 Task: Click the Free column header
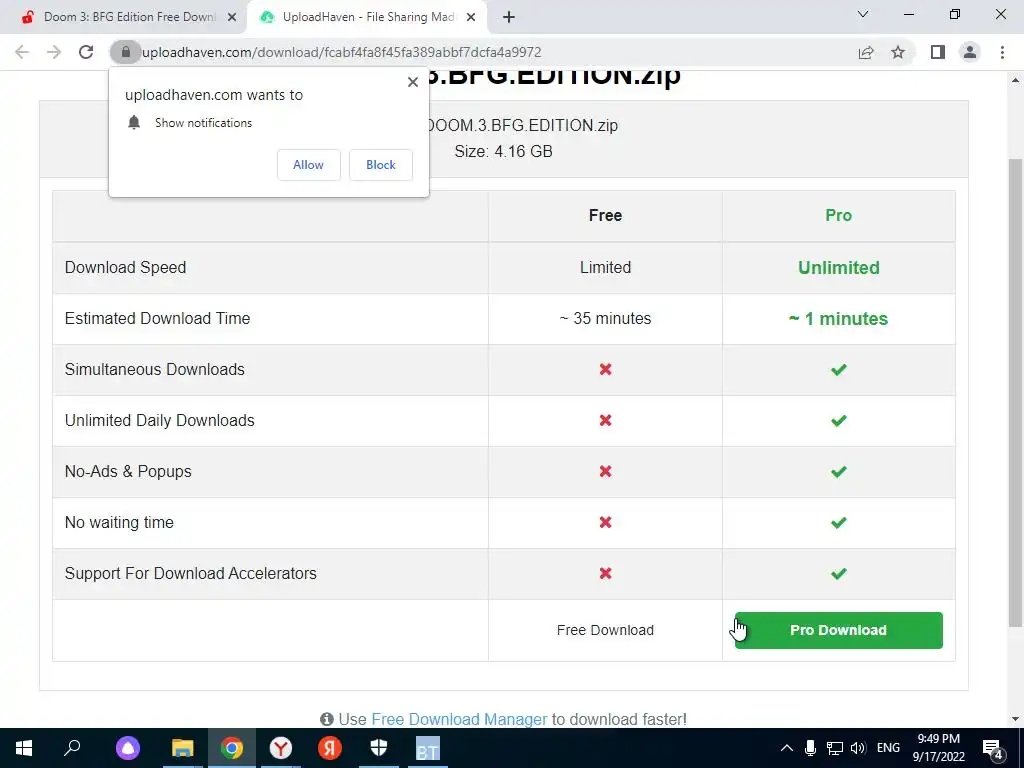605,216
